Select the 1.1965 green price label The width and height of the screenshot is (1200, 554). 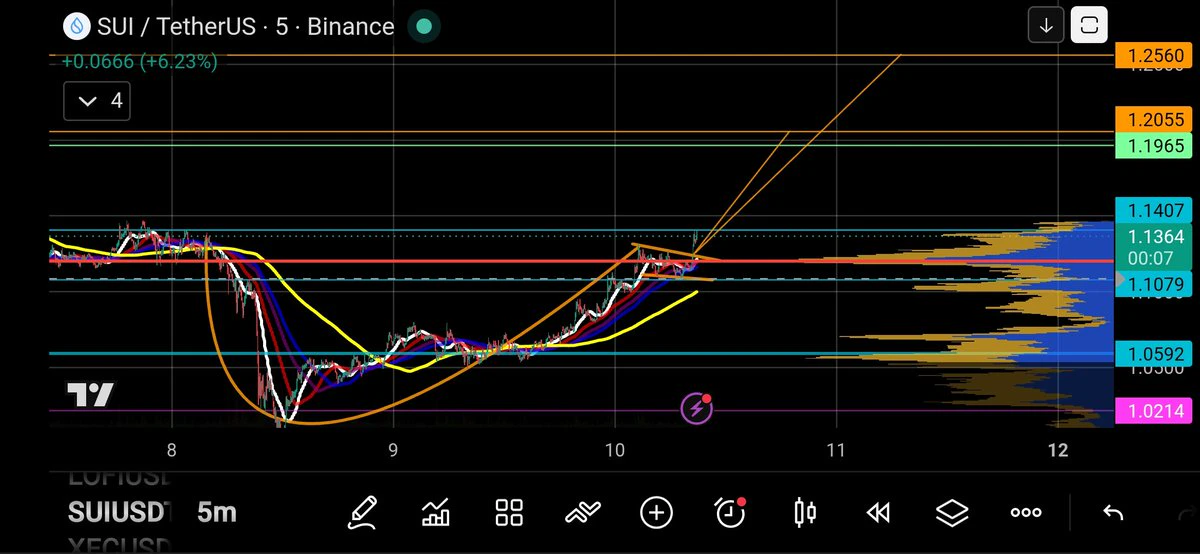point(1154,146)
